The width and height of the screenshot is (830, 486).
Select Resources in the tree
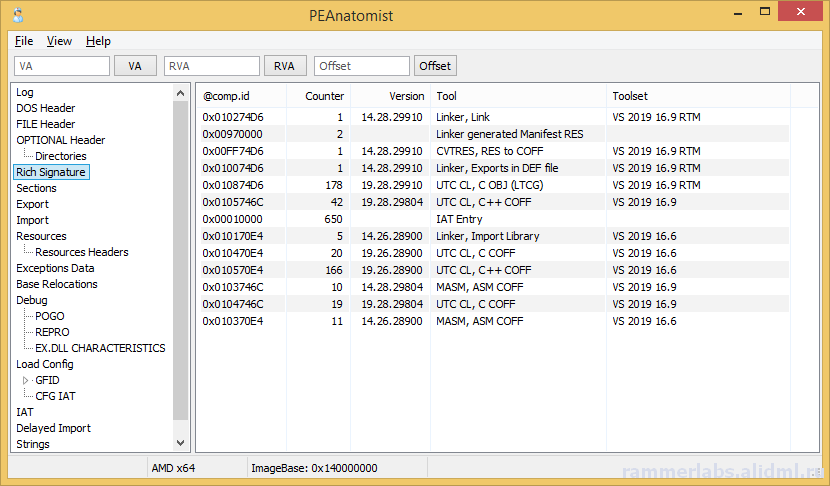[x=41, y=236]
